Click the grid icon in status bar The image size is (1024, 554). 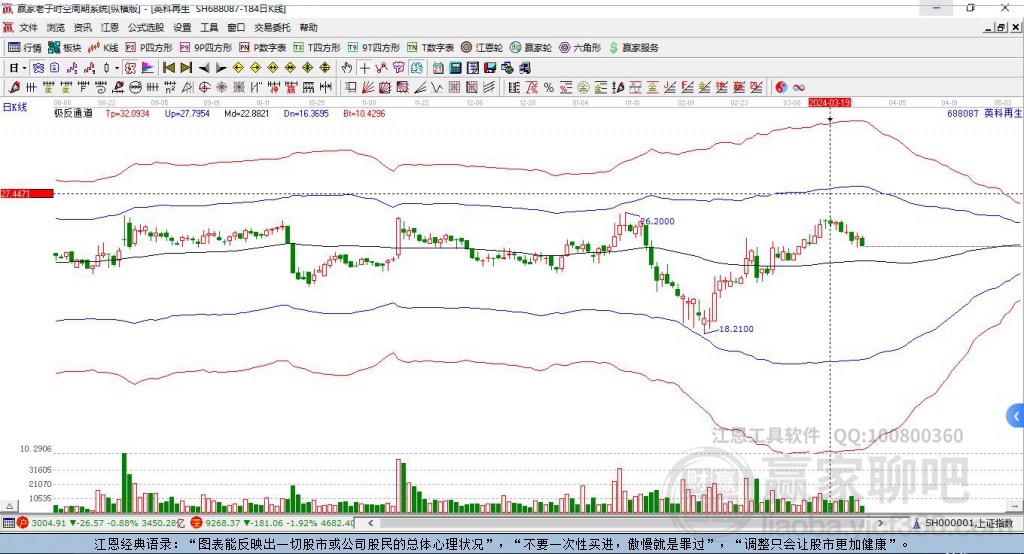pos(8,523)
